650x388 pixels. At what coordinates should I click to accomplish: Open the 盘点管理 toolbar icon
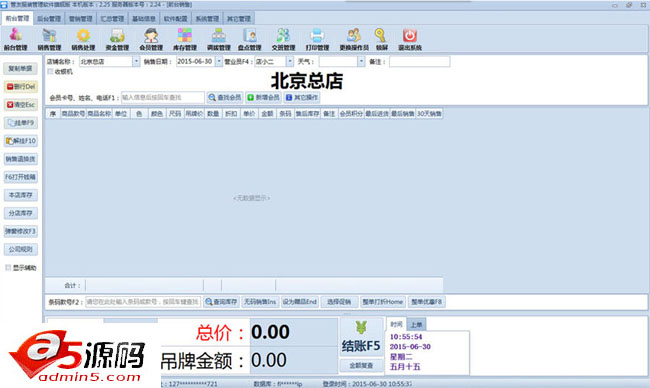(250, 39)
